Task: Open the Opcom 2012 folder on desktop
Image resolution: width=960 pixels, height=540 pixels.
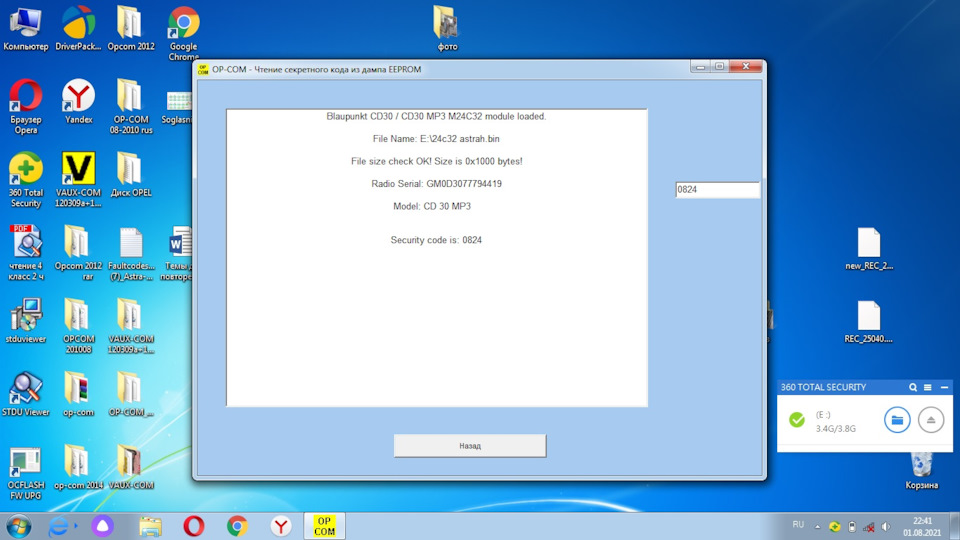Action: click(130, 28)
